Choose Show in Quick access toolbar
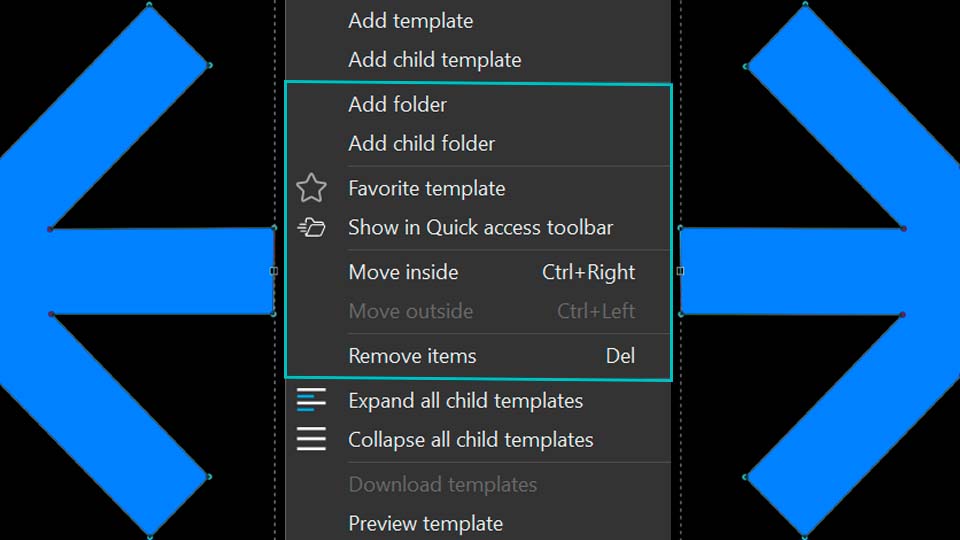Screen dimensions: 960x540 478,228
